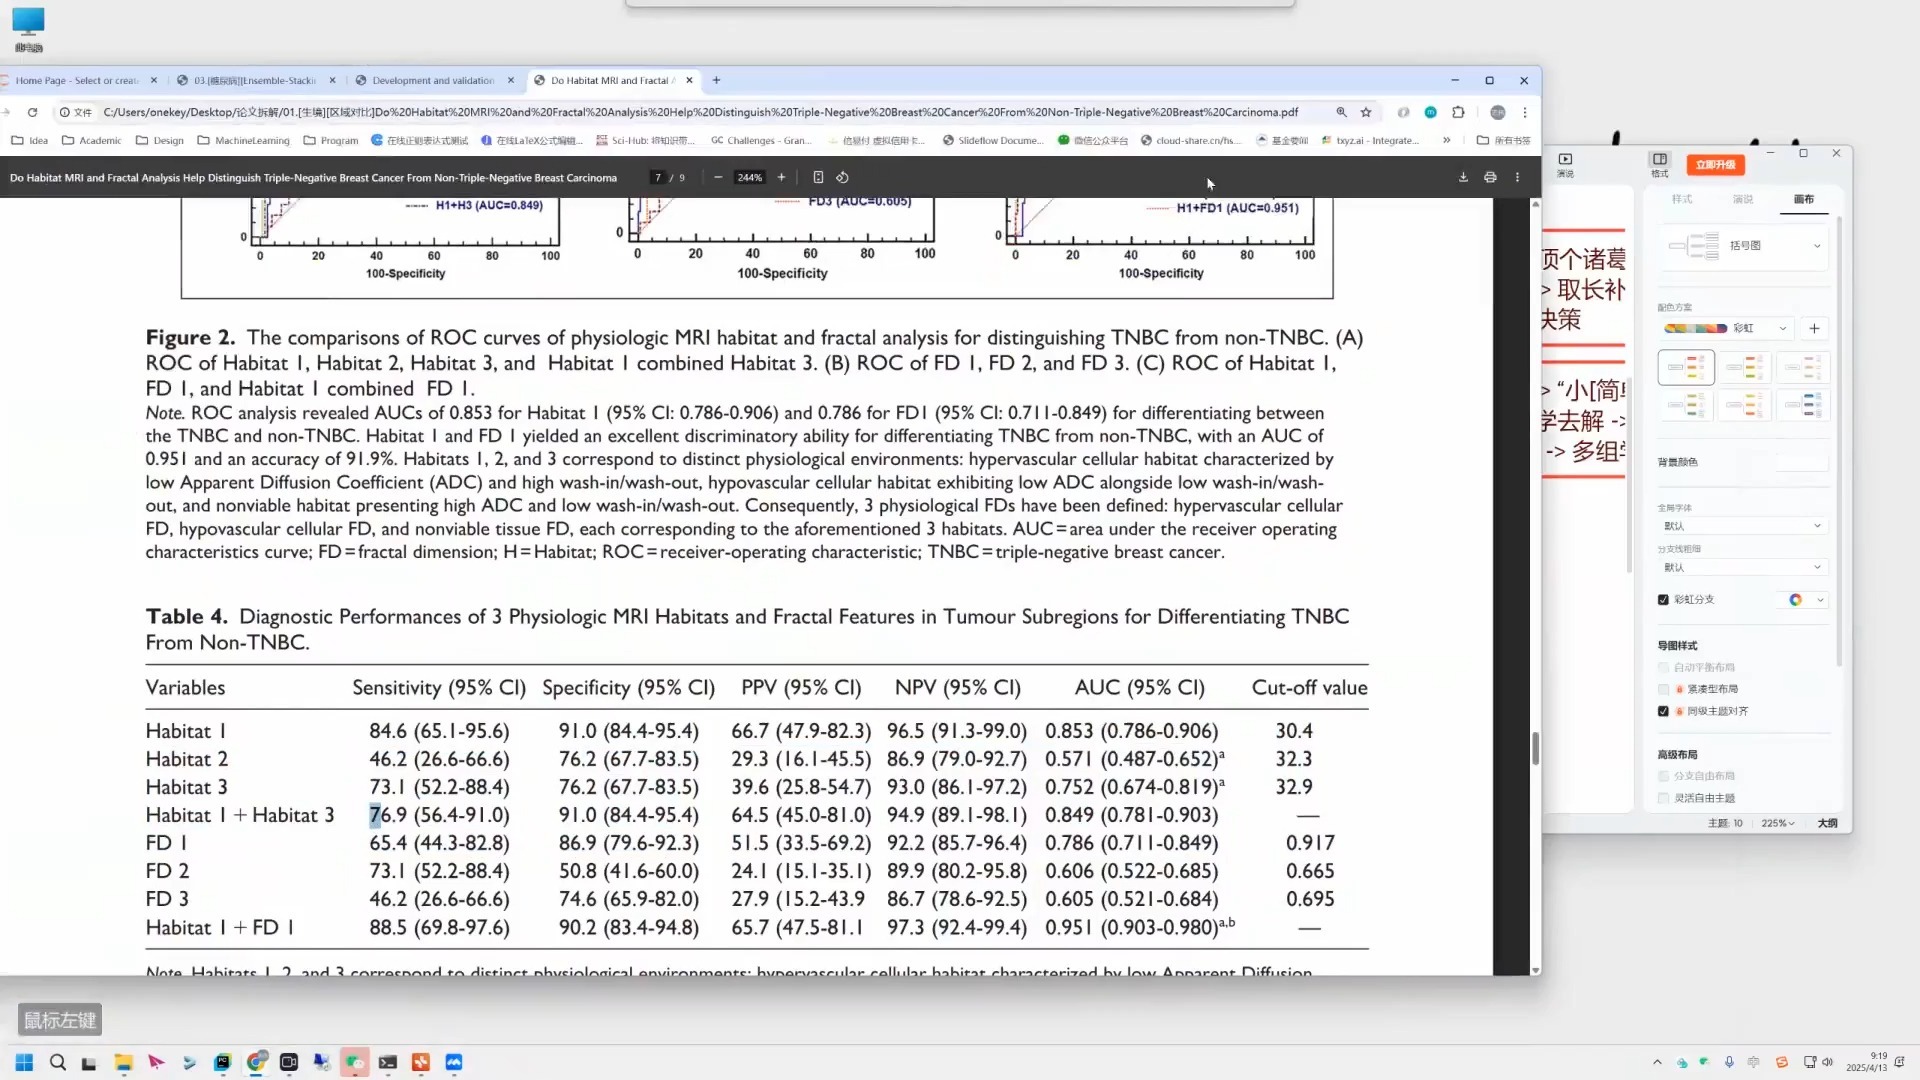Expand the bookmarks bar overflow chevron
This screenshot has height=1080, width=1920.
[1446, 140]
